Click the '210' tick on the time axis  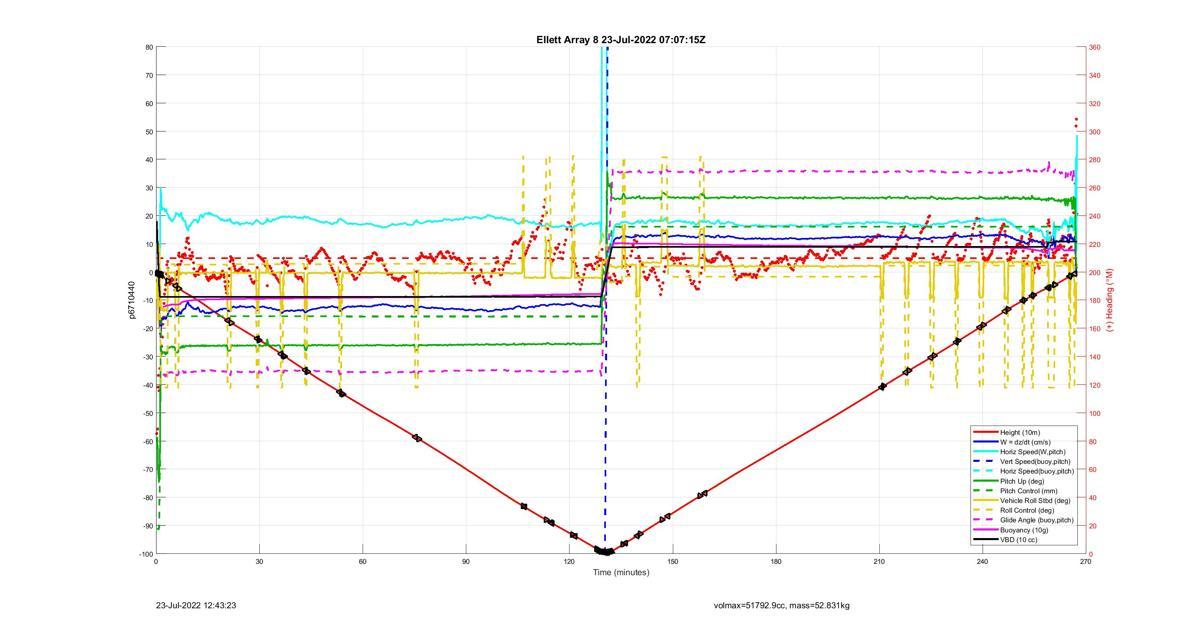(879, 562)
